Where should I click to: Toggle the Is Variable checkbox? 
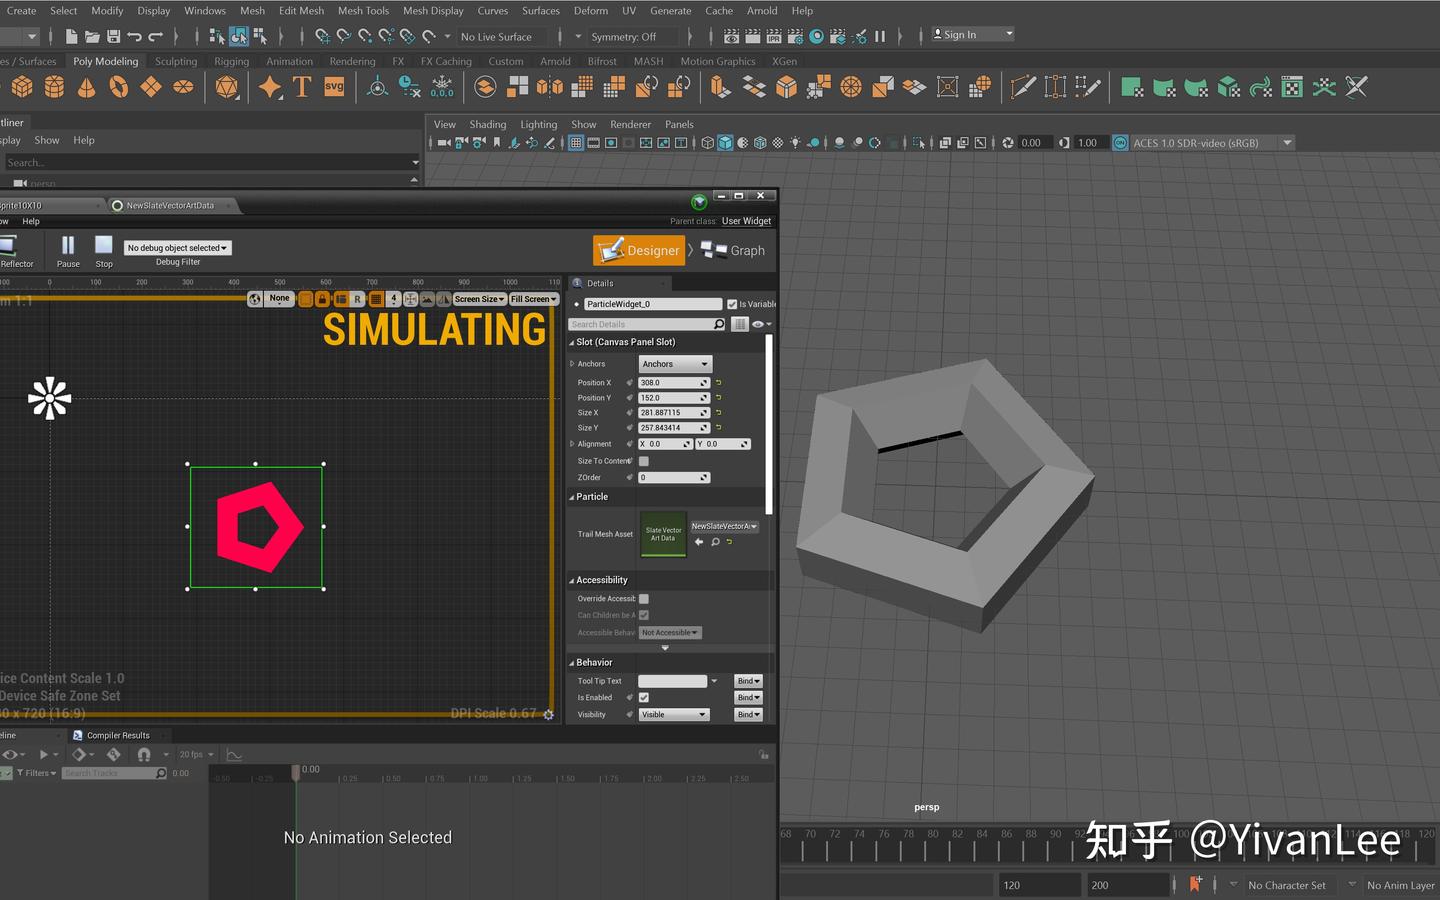[732, 304]
